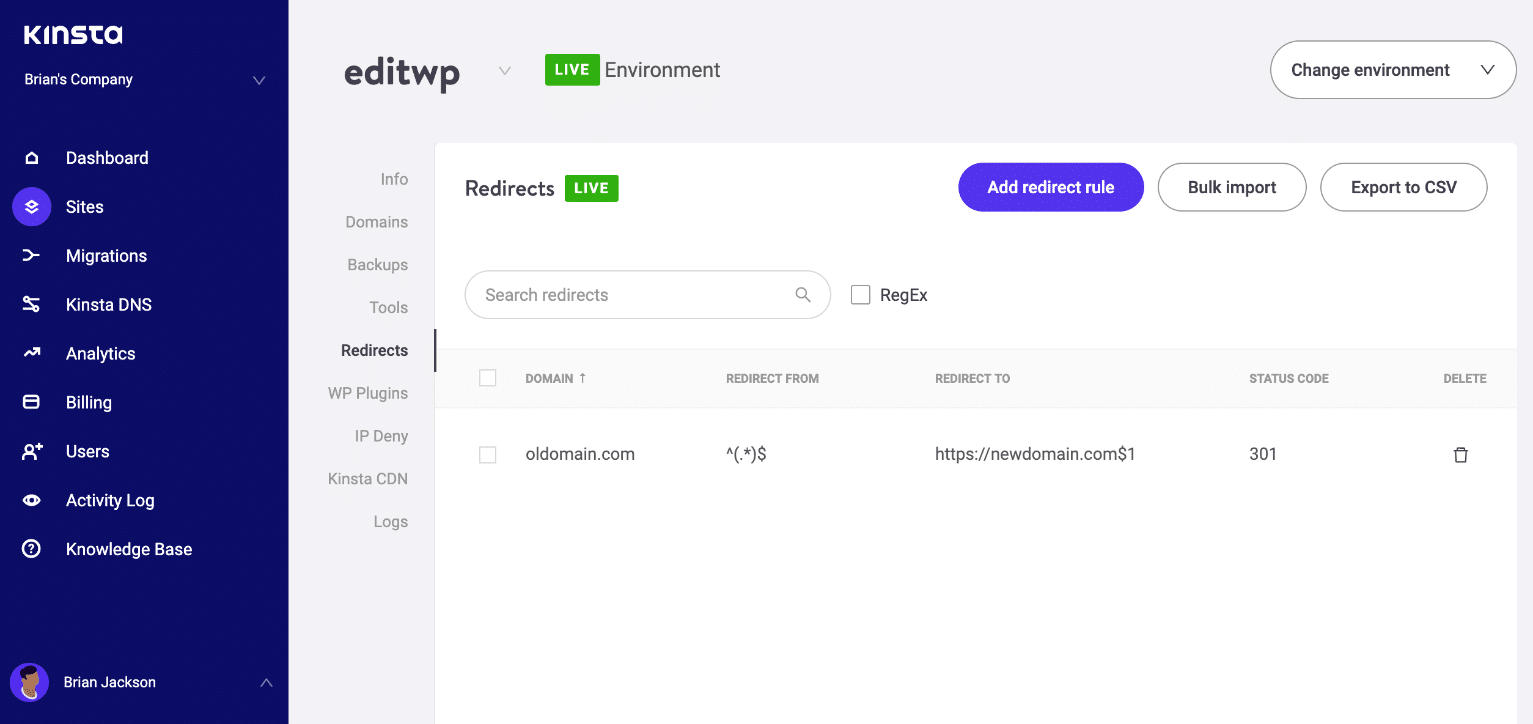Select the Sites icon in the sidebar

[x=33, y=206]
